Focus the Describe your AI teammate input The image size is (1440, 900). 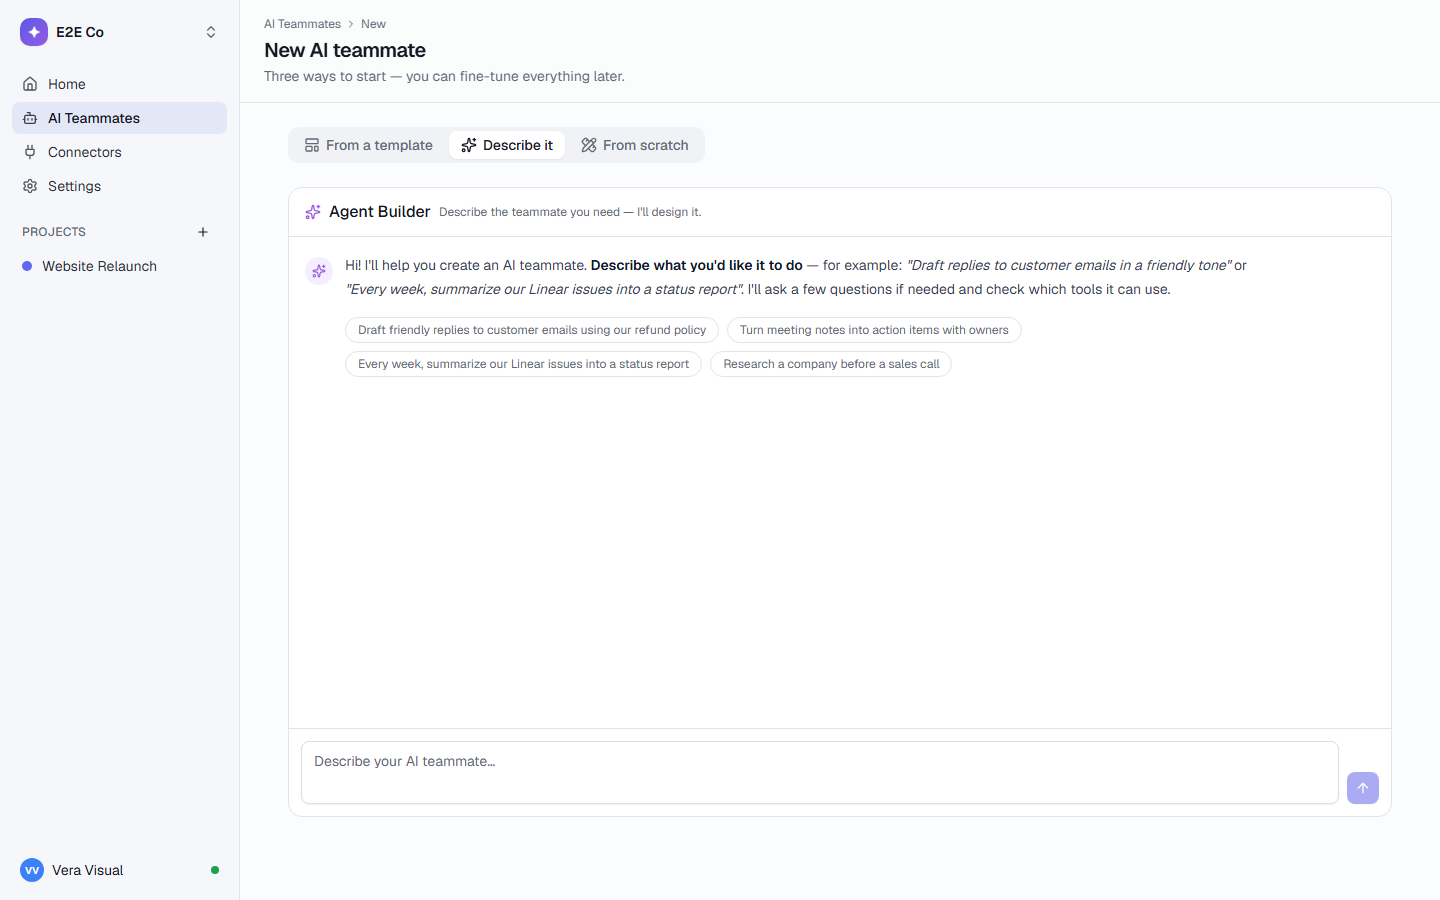pyautogui.click(x=820, y=772)
